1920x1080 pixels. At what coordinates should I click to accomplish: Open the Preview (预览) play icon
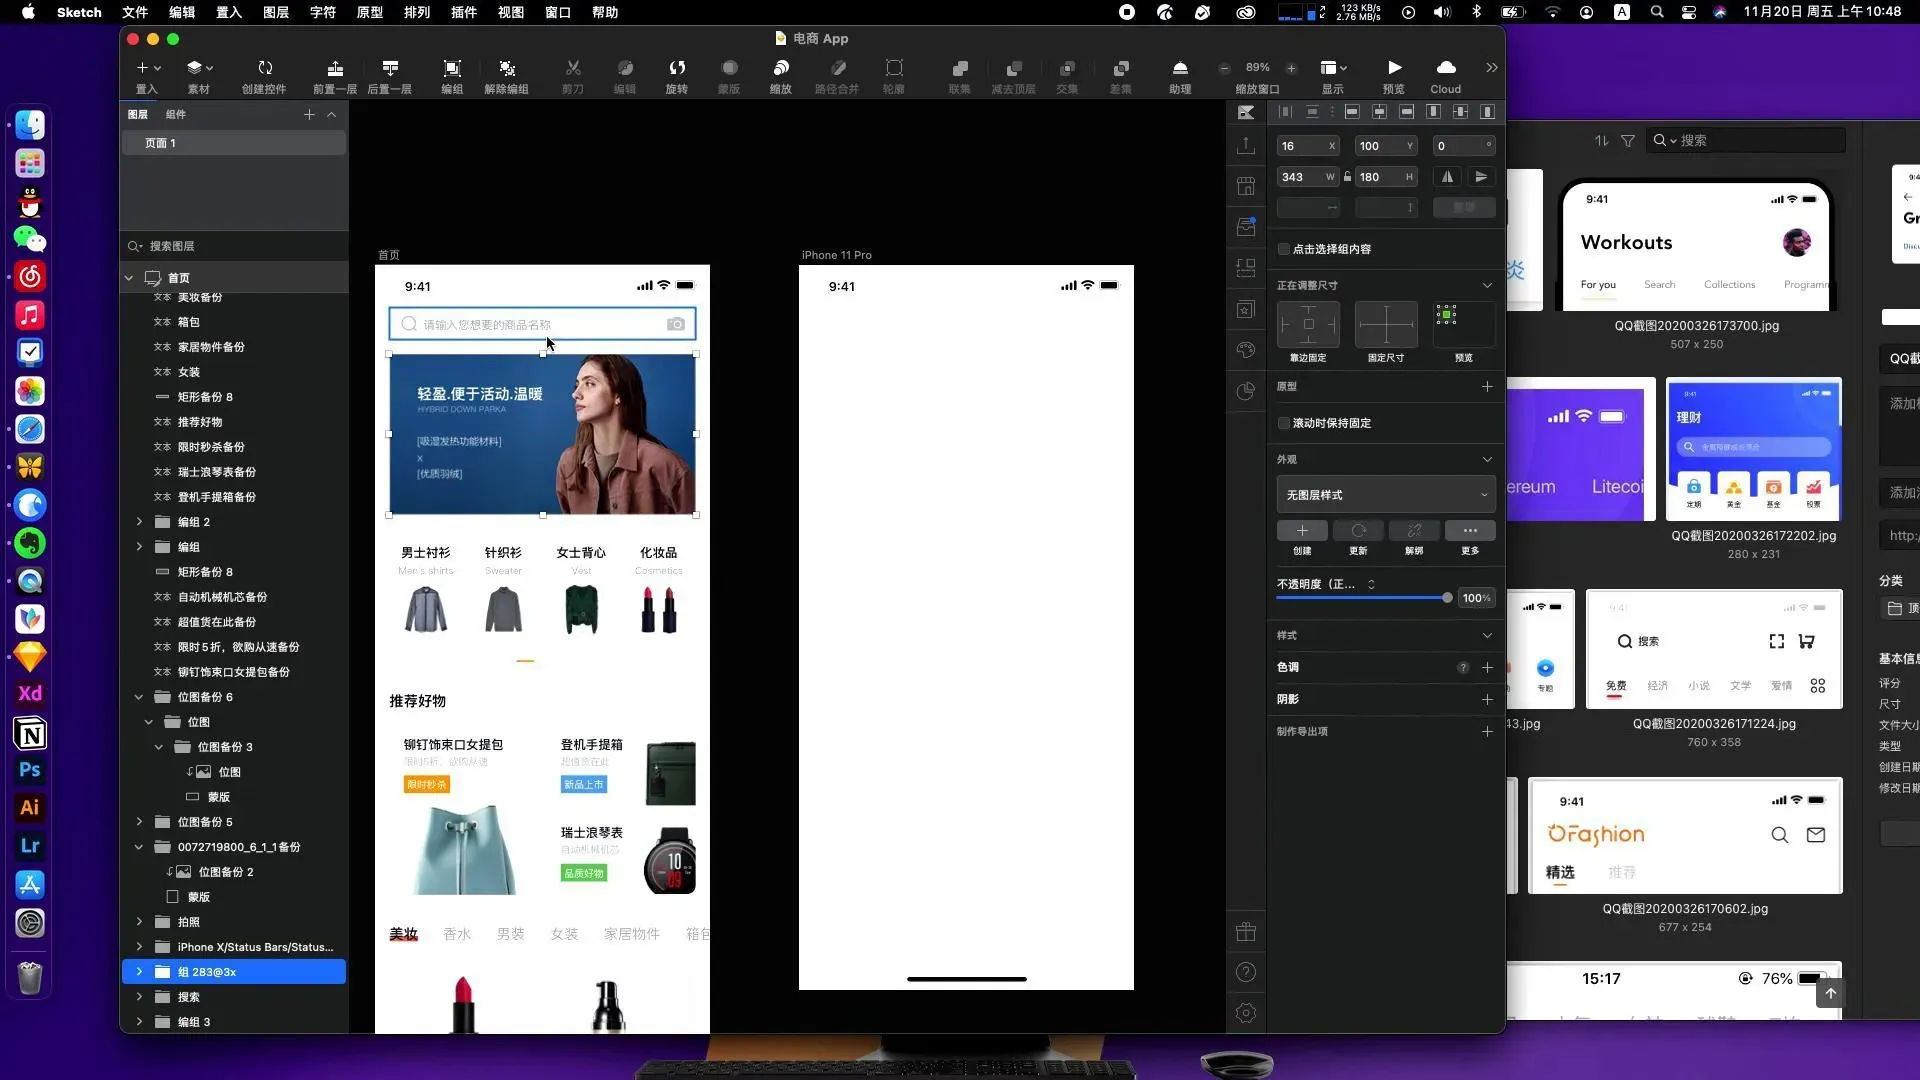1394,68
